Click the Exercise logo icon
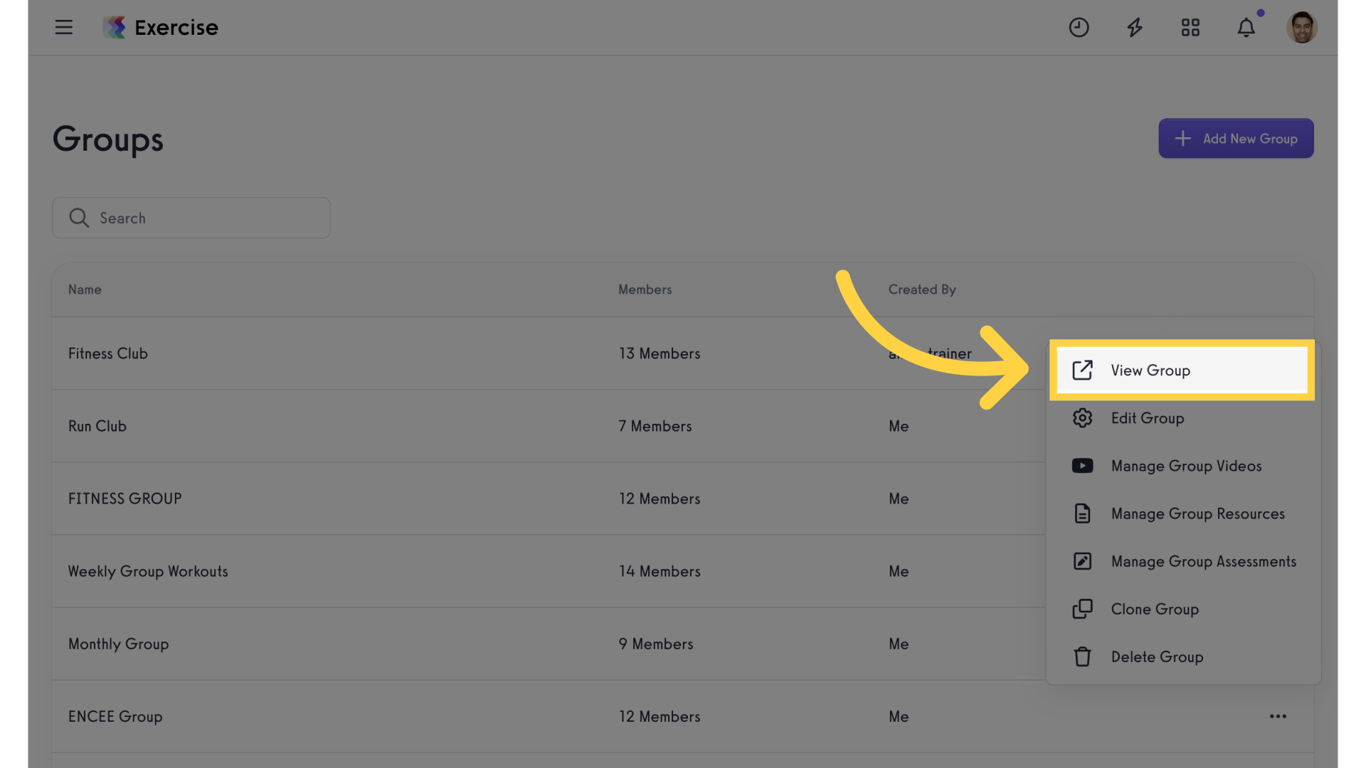The height and width of the screenshot is (768, 1366). pos(115,27)
